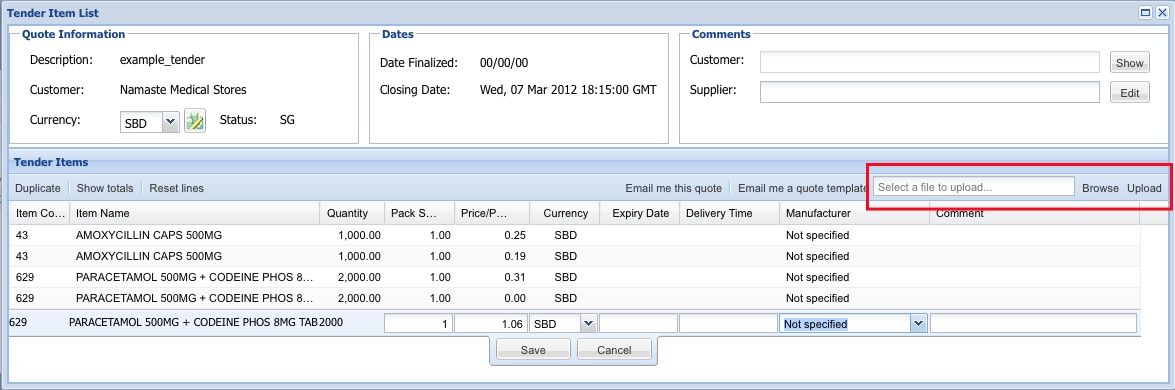This screenshot has width=1175, height=390.
Task: Click the Delivery Time field in edit row
Action: (728, 324)
